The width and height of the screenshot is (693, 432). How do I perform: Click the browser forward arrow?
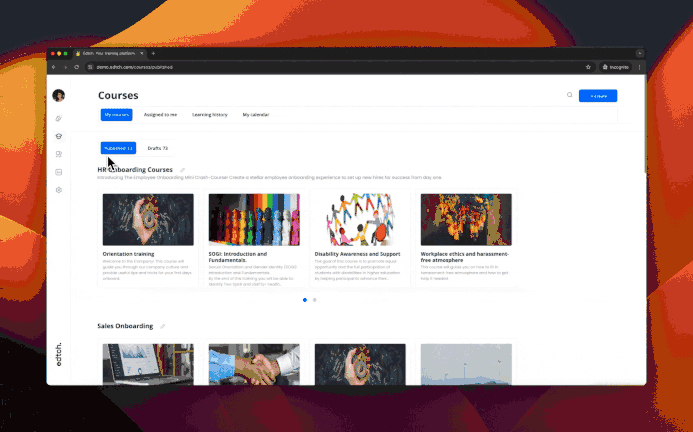point(65,67)
